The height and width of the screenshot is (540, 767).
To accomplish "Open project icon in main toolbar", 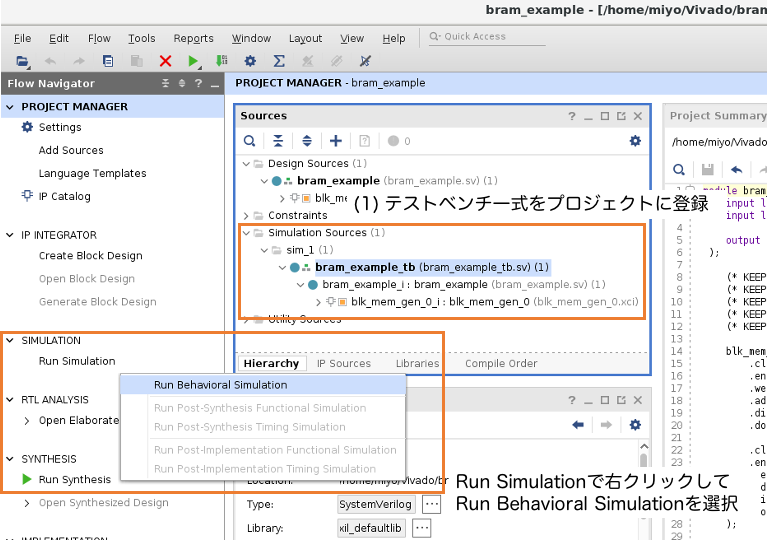I will pyautogui.click(x=22, y=61).
